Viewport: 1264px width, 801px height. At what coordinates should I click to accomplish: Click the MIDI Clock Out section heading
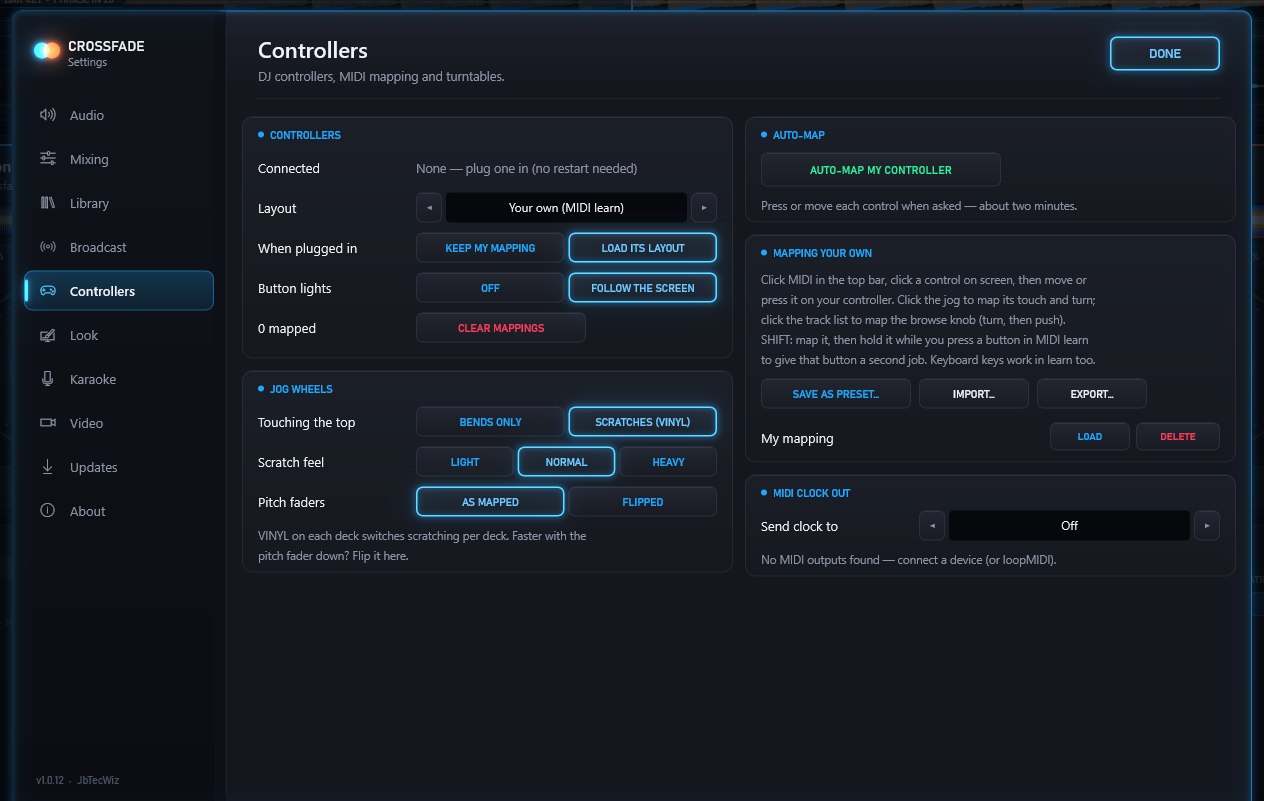811,493
